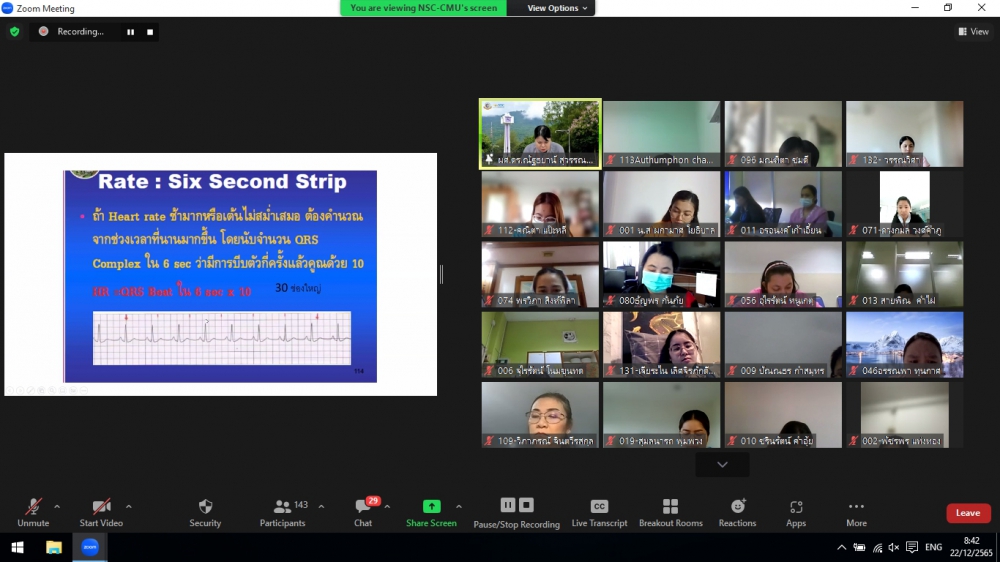
Task: Open the Reactions menu
Action: tap(737, 512)
